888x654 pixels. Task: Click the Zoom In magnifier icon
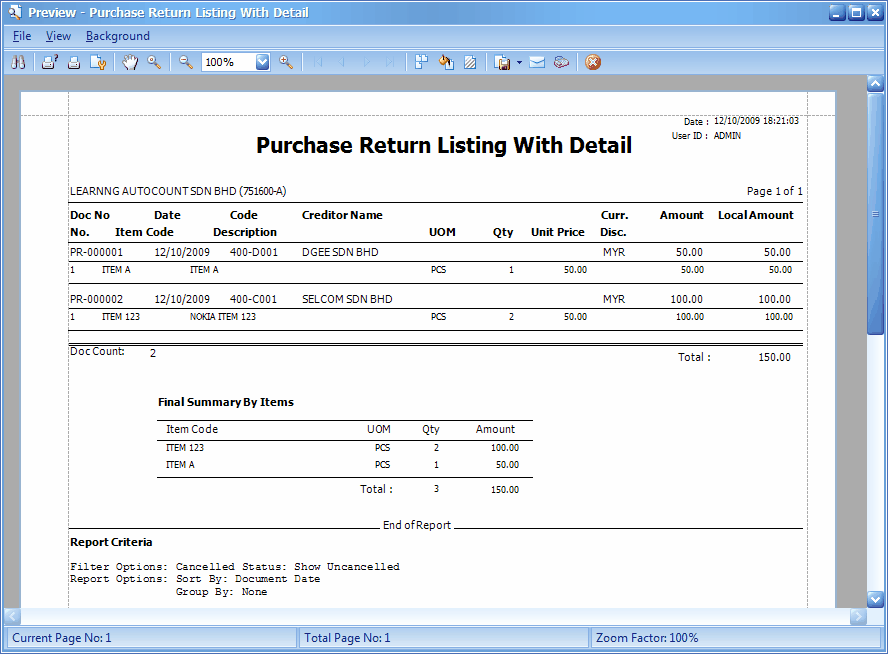click(286, 62)
